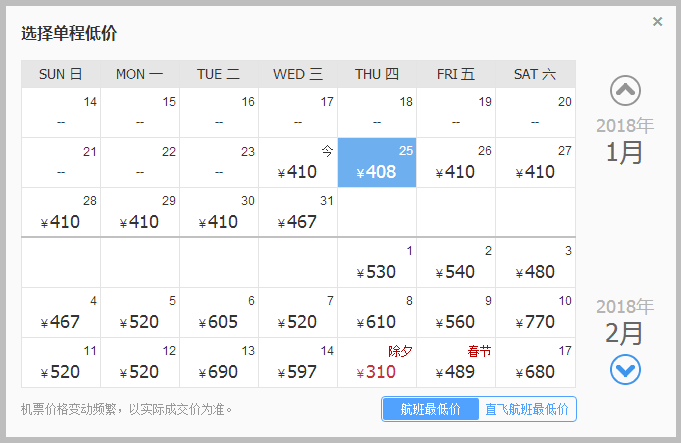The image size is (681, 443).
Task: Choose February 9 with ¥560 fare
Action: 456,312
